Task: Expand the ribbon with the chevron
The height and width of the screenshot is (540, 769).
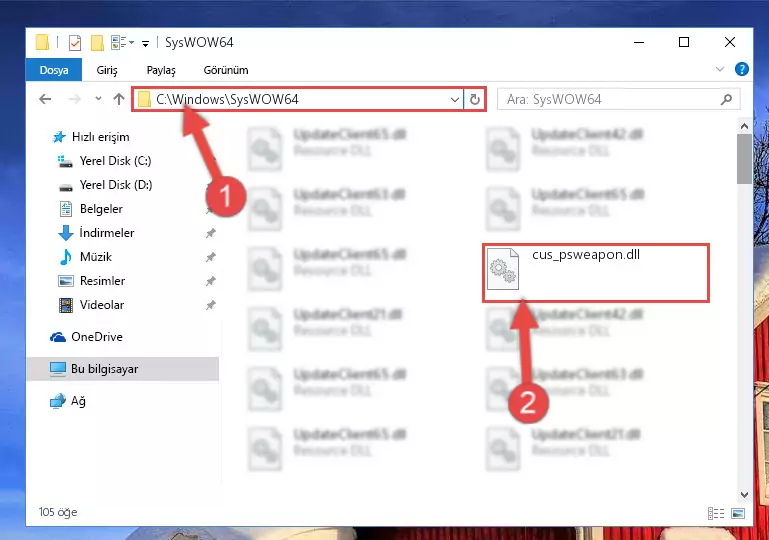Action: (719, 69)
